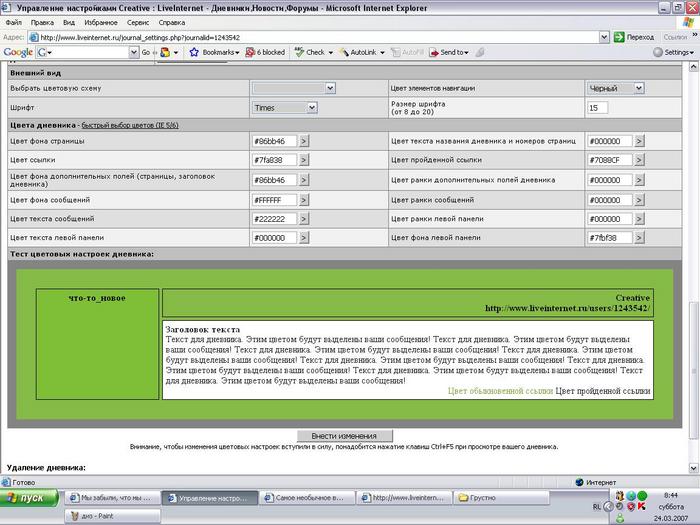The height and width of the screenshot is (525, 700).
Task: Click the Google toolbar Go button
Action: 146,52
